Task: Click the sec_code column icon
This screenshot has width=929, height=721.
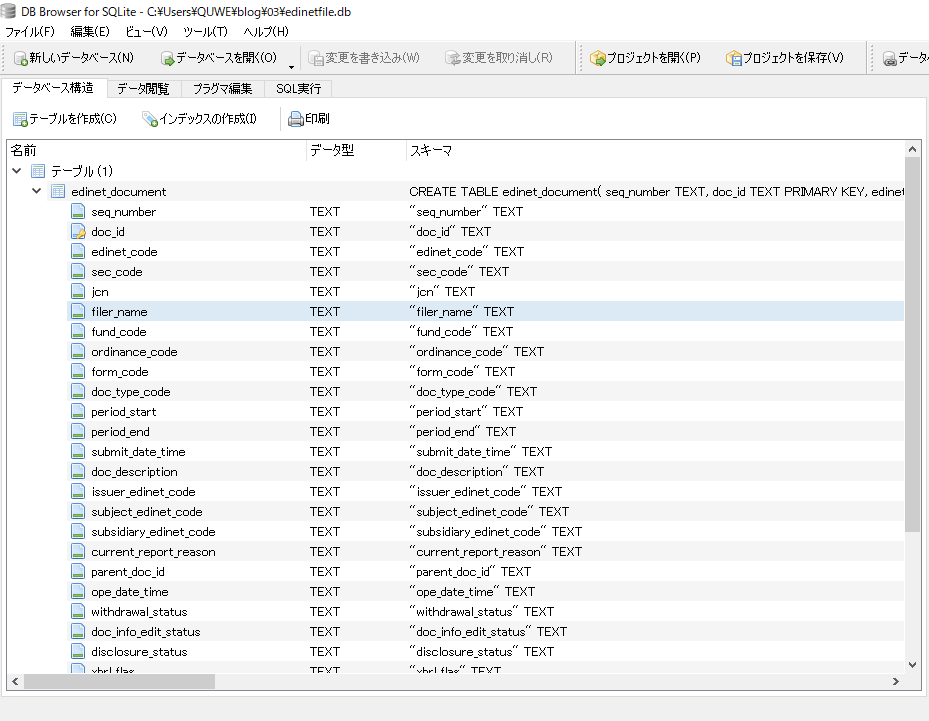Action: 78,271
